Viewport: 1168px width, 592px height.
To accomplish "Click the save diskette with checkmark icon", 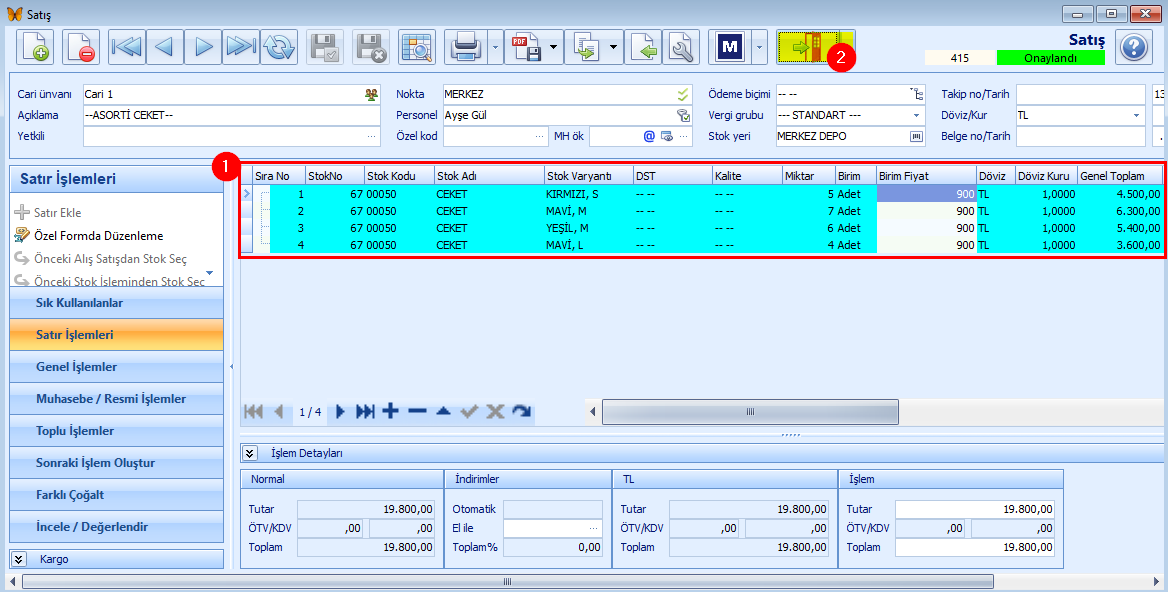I will pos(325,48).
